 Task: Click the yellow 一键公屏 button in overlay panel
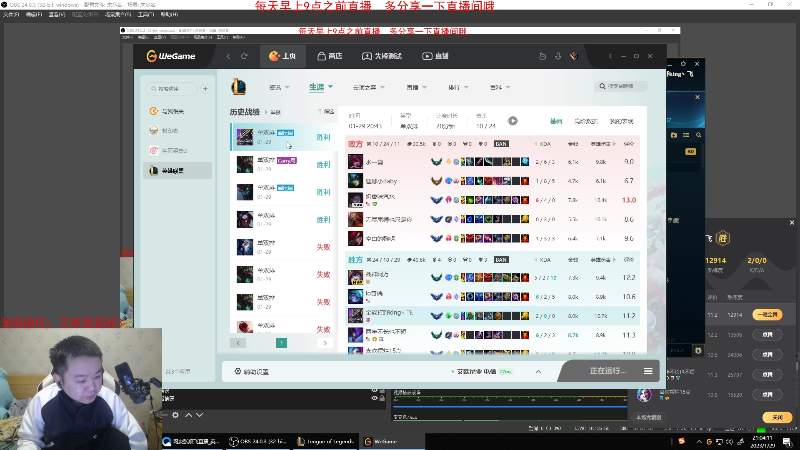pos(768,315)
